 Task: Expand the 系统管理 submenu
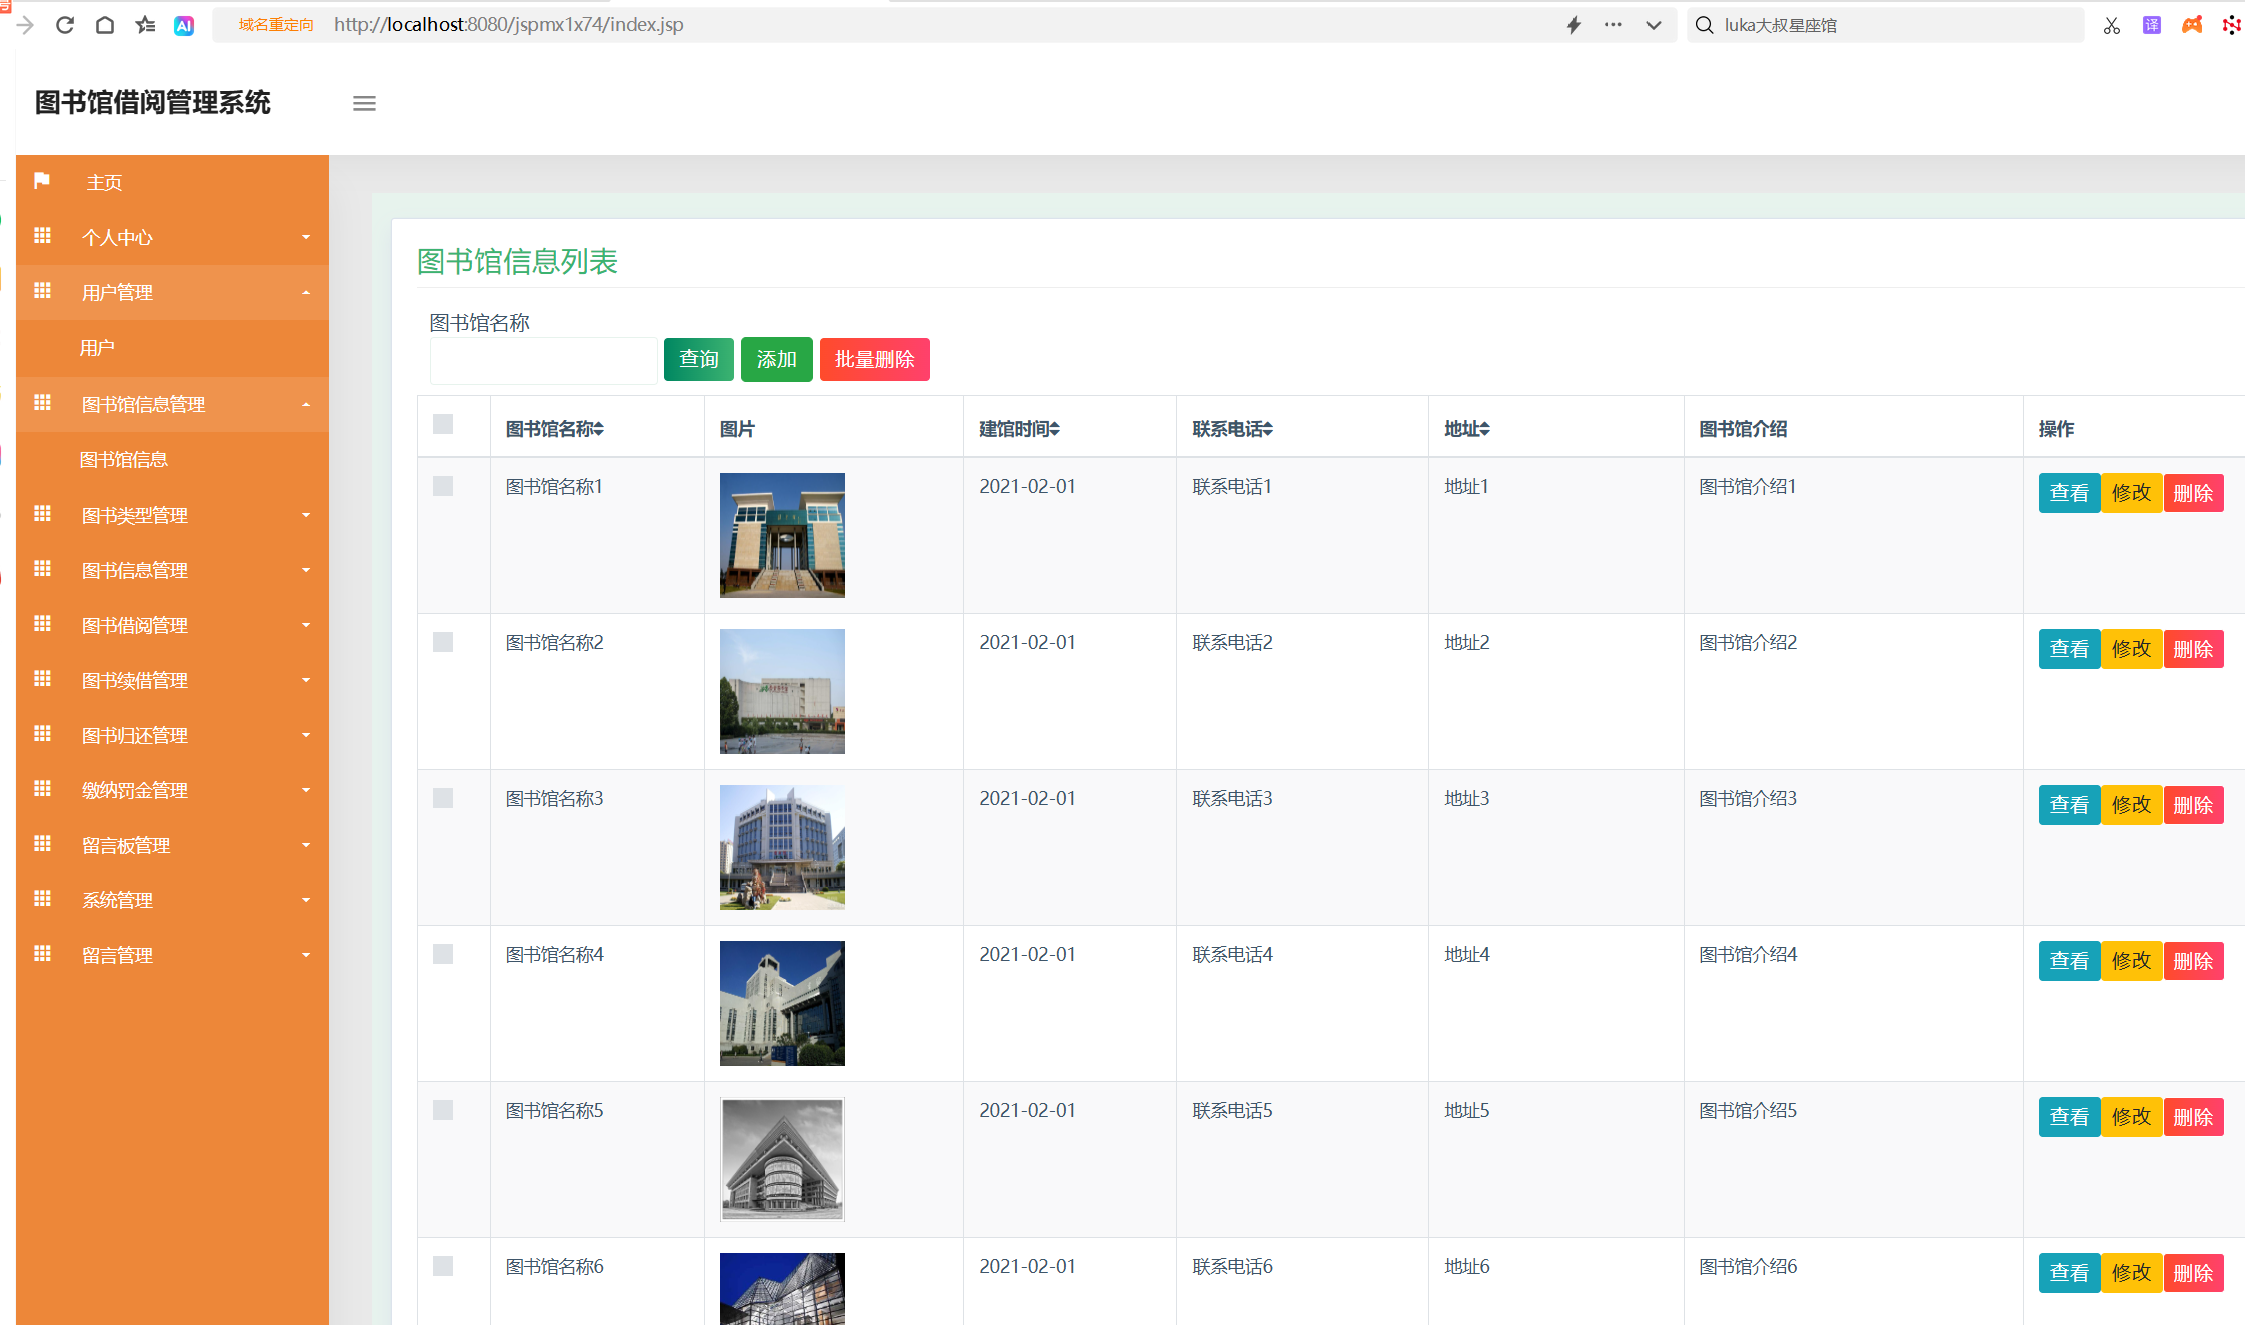click(x=117, y=899)
